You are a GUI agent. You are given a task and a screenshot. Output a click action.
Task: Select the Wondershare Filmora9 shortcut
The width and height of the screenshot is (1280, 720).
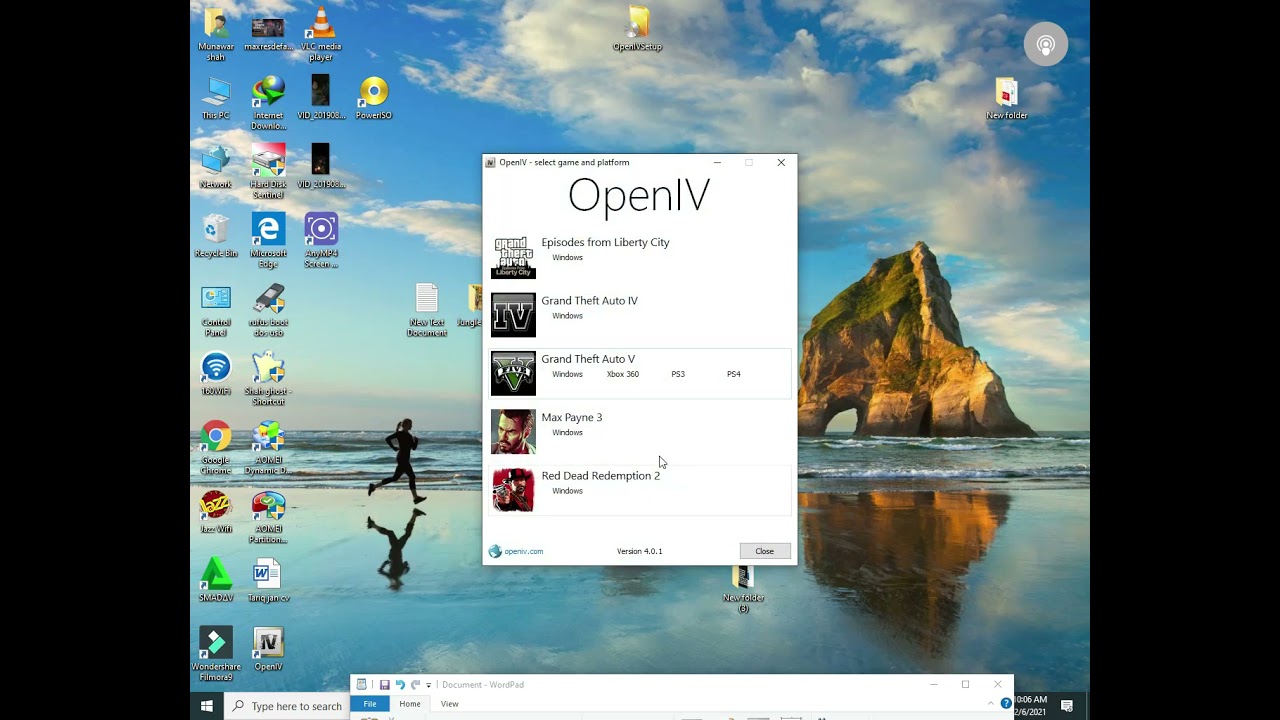(x=216, y=654)
